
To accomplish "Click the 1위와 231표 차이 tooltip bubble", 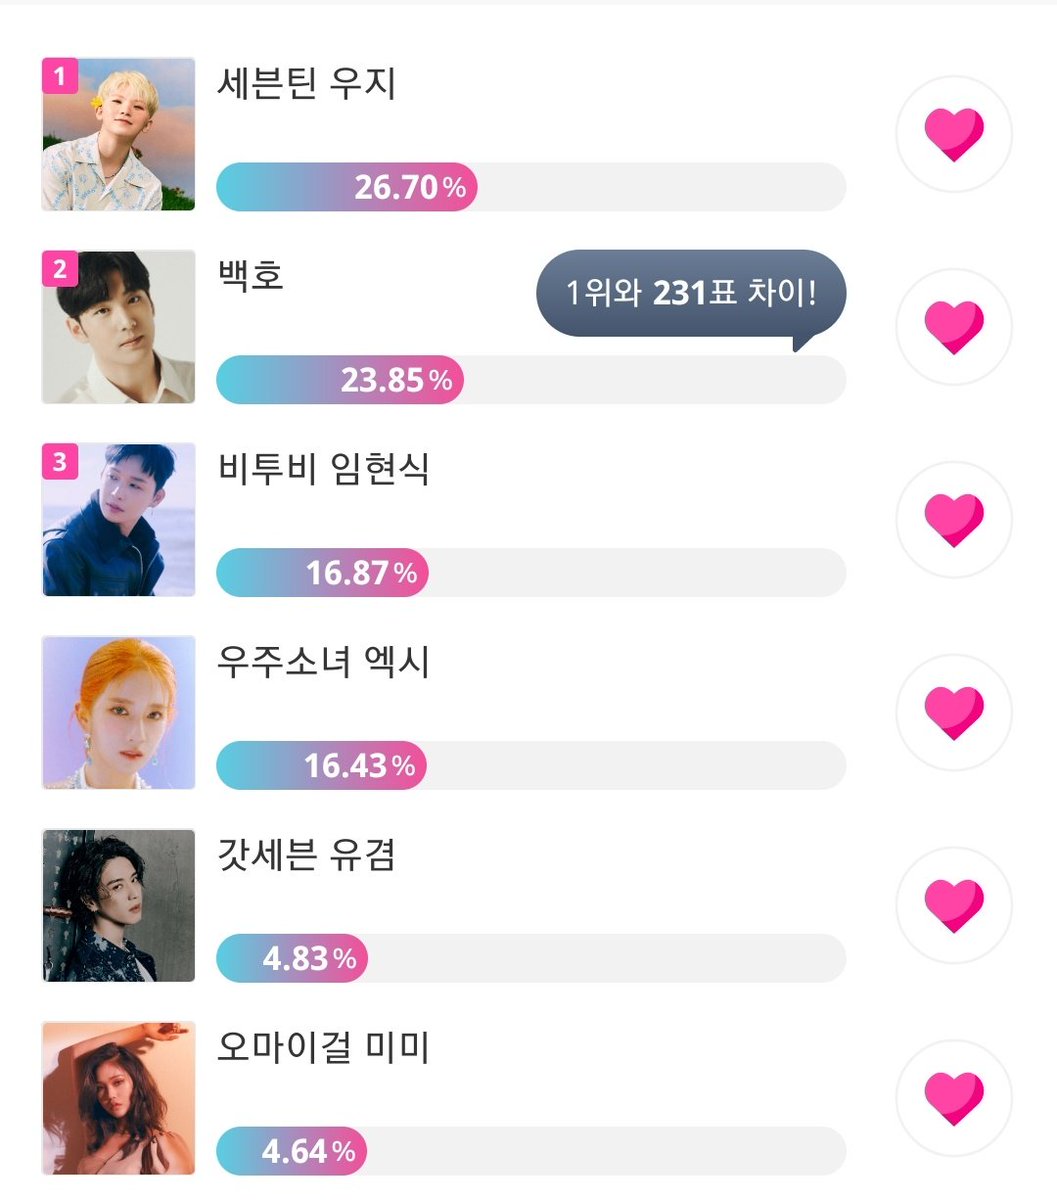I will pos(691,296).
